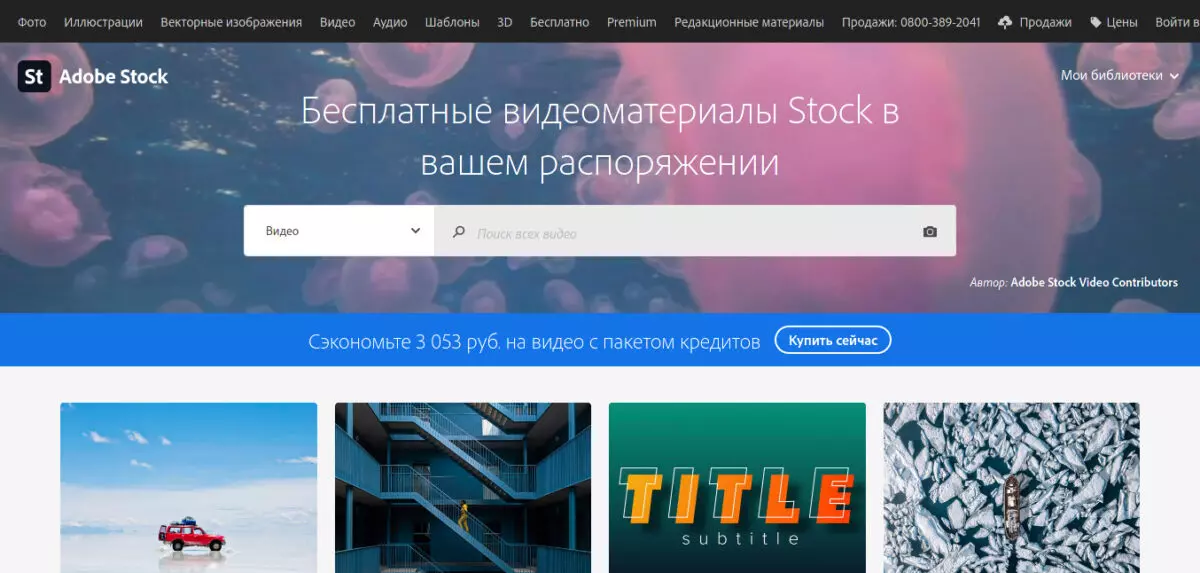Open the 3D section
This screenshot has height=573, width=1200.
tap(505, 22)
